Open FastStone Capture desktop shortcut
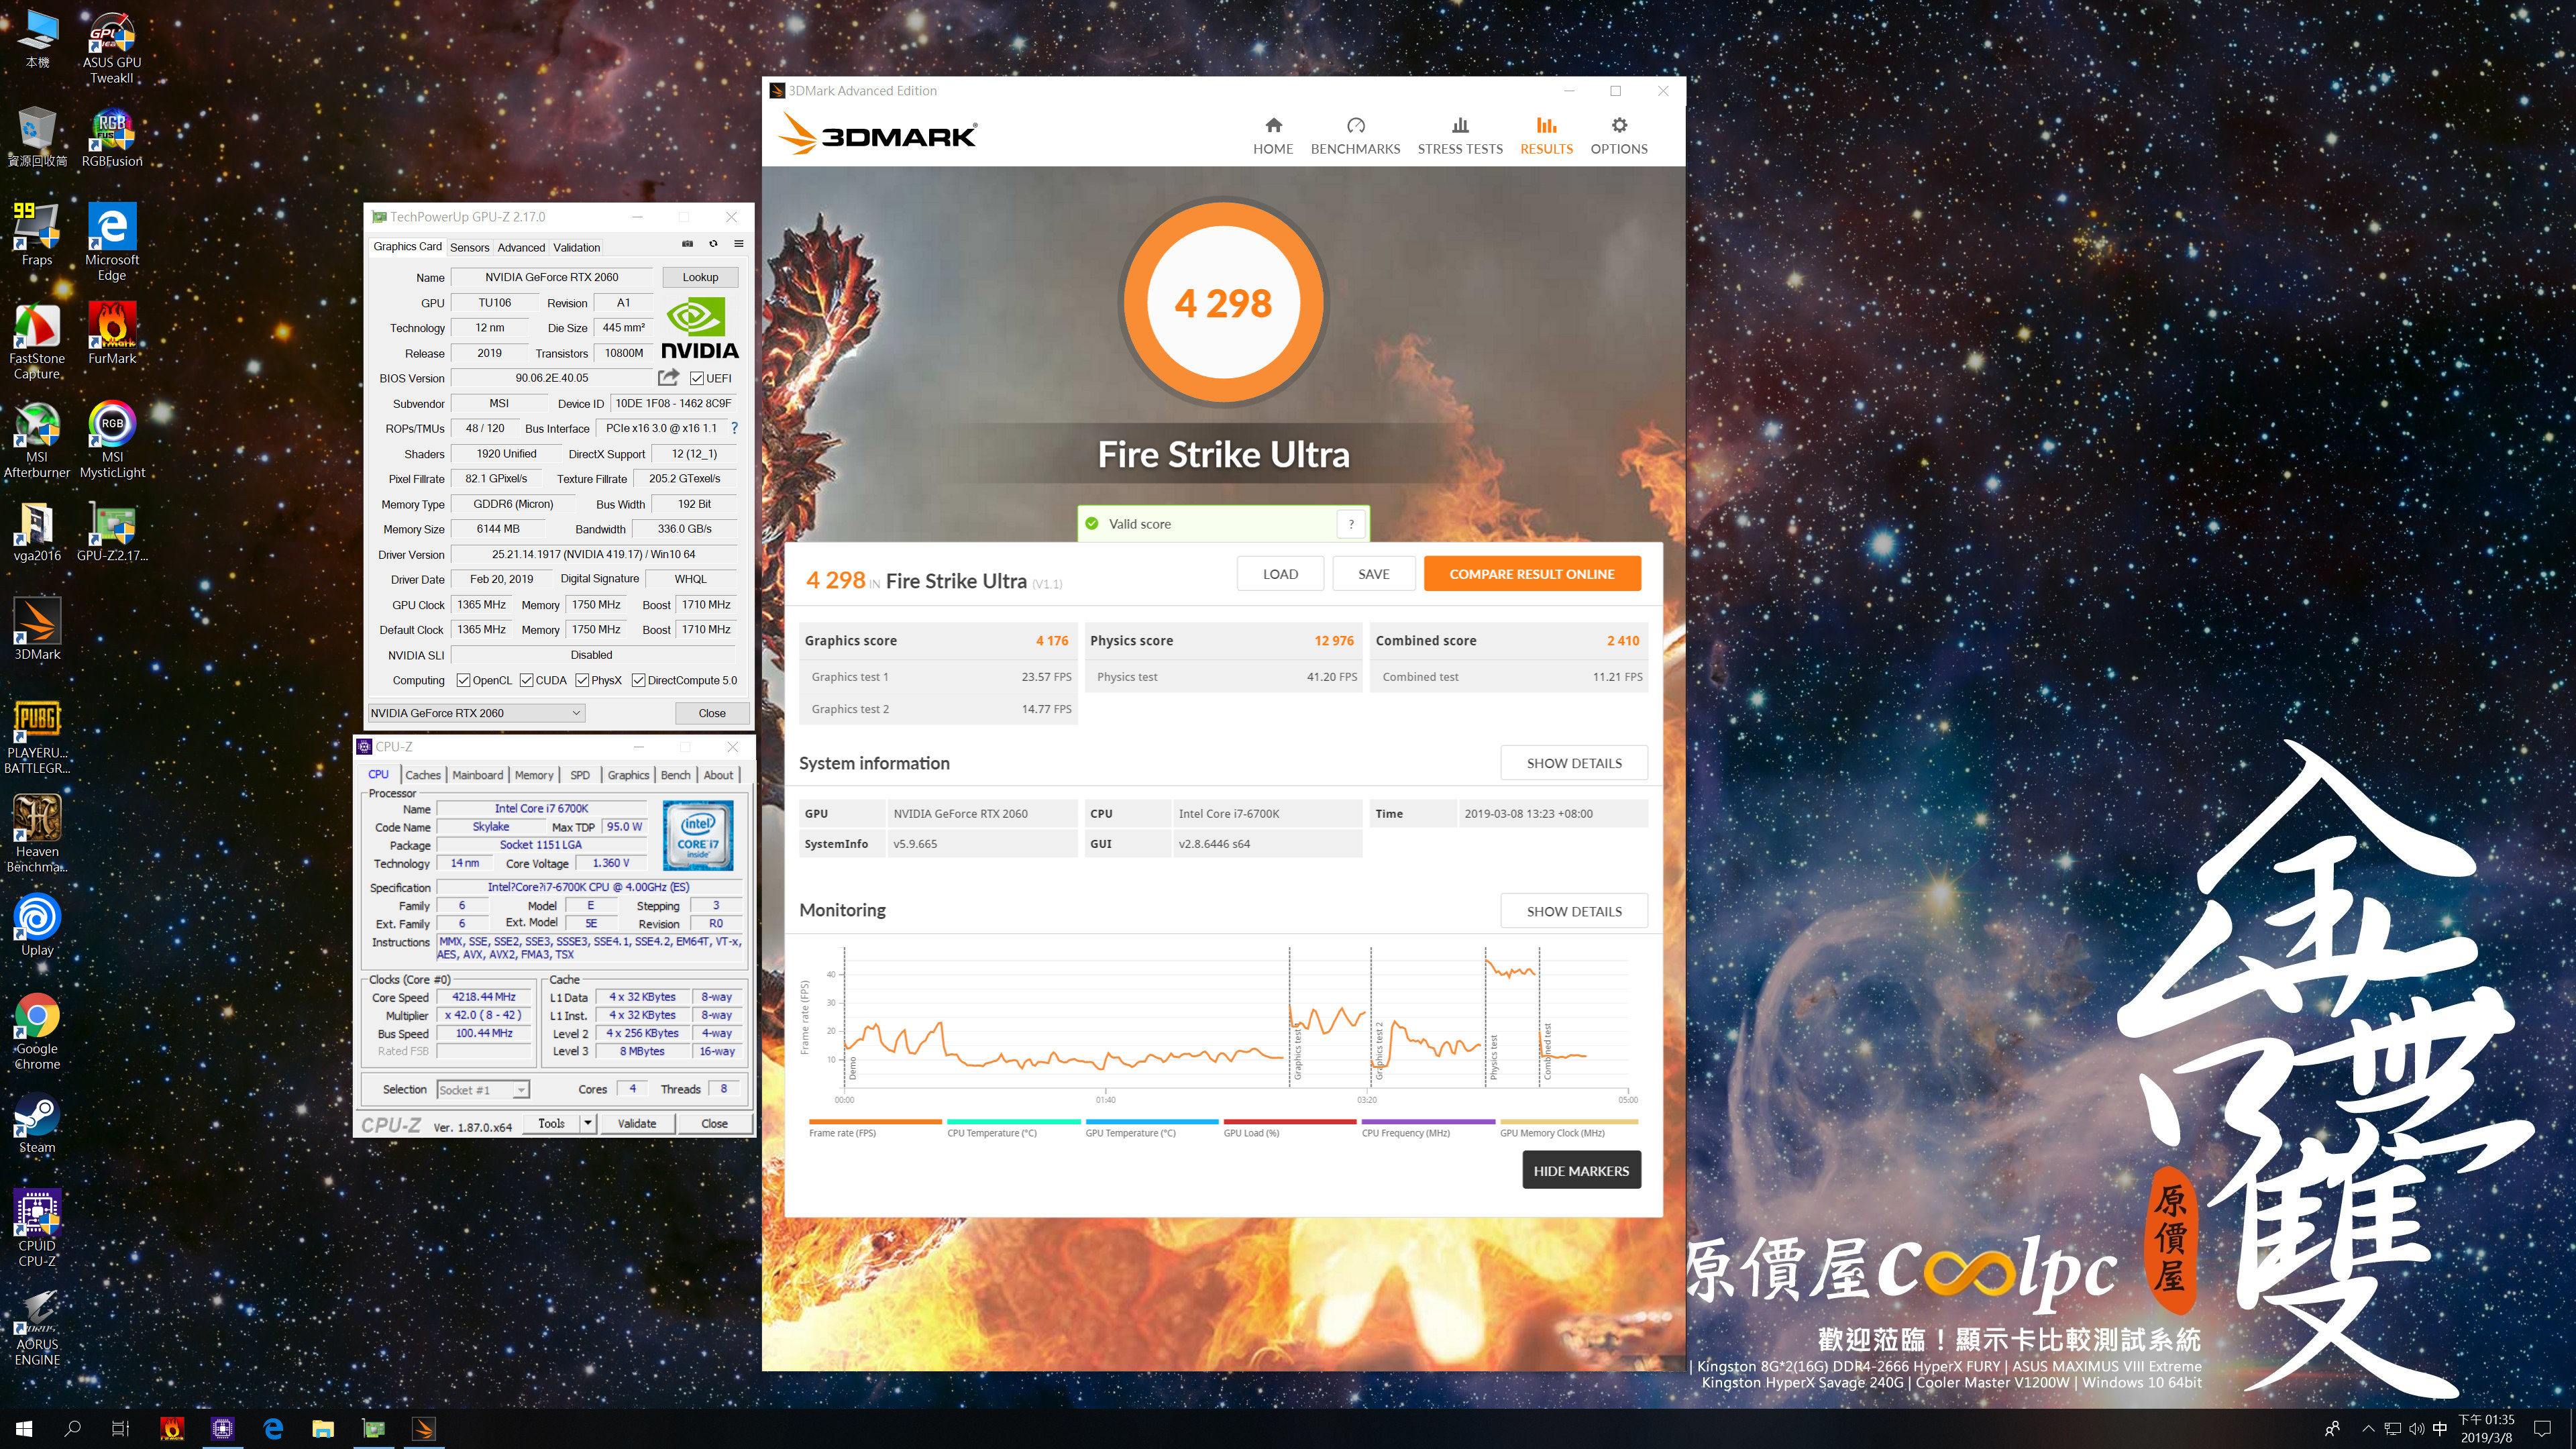The width and height of the screenshot is (2576, 1449). click(37, 342)
